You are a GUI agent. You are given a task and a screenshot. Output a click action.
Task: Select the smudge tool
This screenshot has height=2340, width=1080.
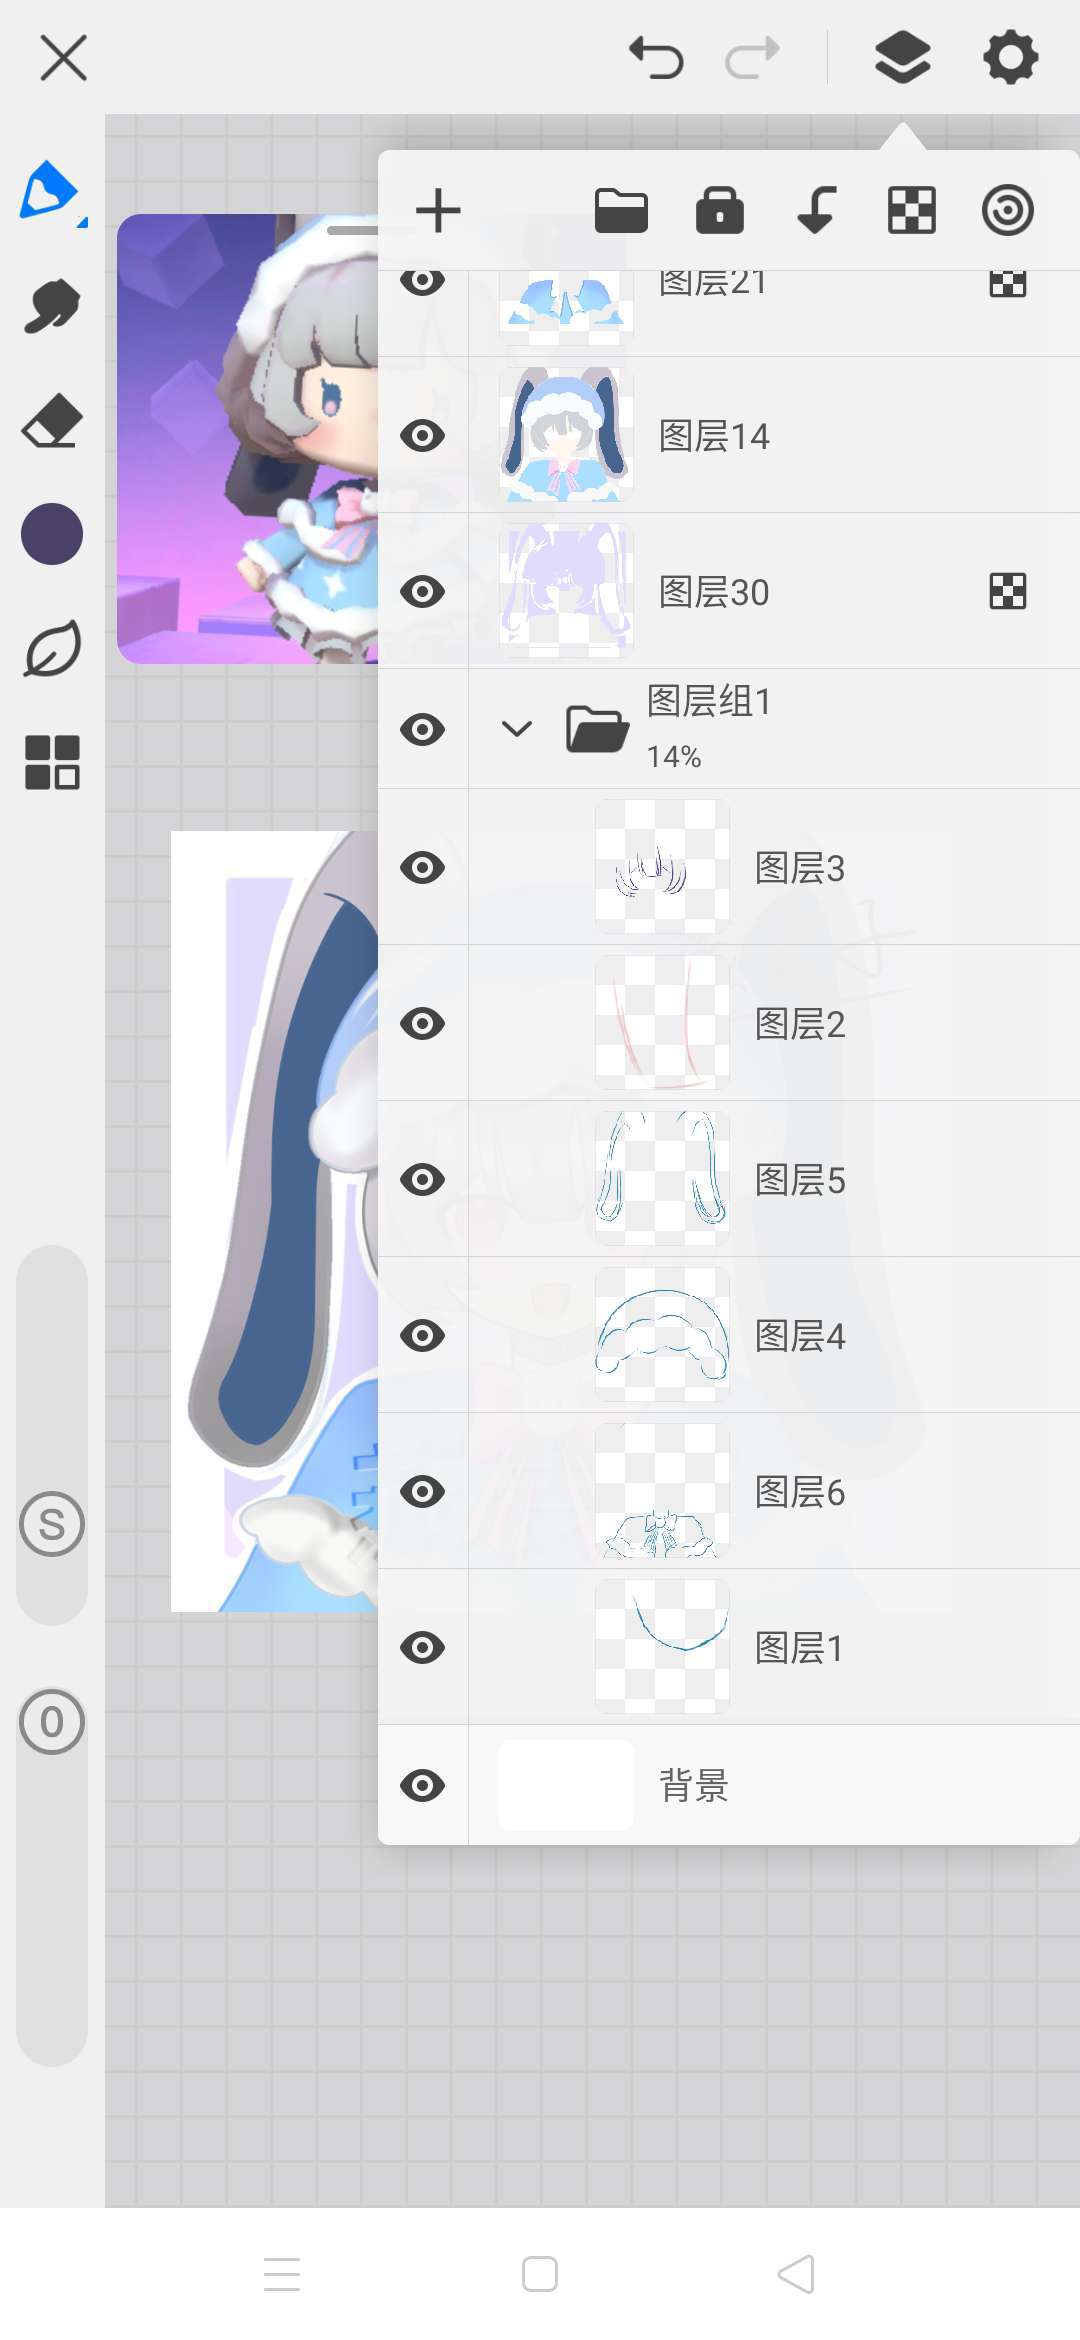tap(52, 305)
